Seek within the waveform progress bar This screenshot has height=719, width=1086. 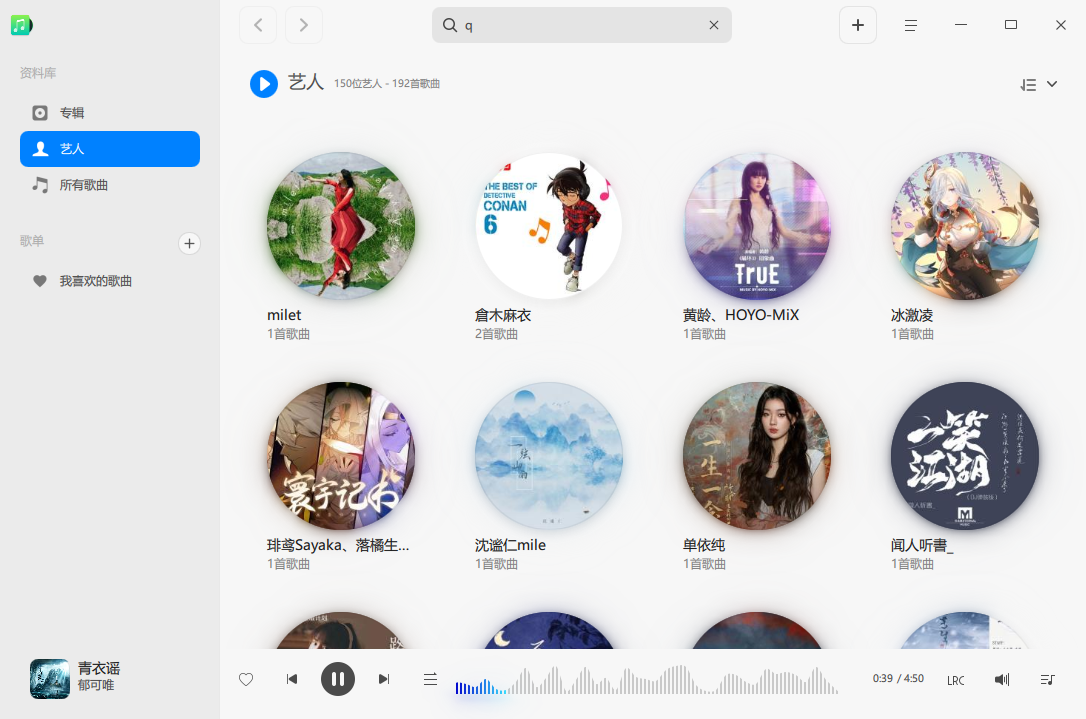pyautogui.click(x=646, y=680)
